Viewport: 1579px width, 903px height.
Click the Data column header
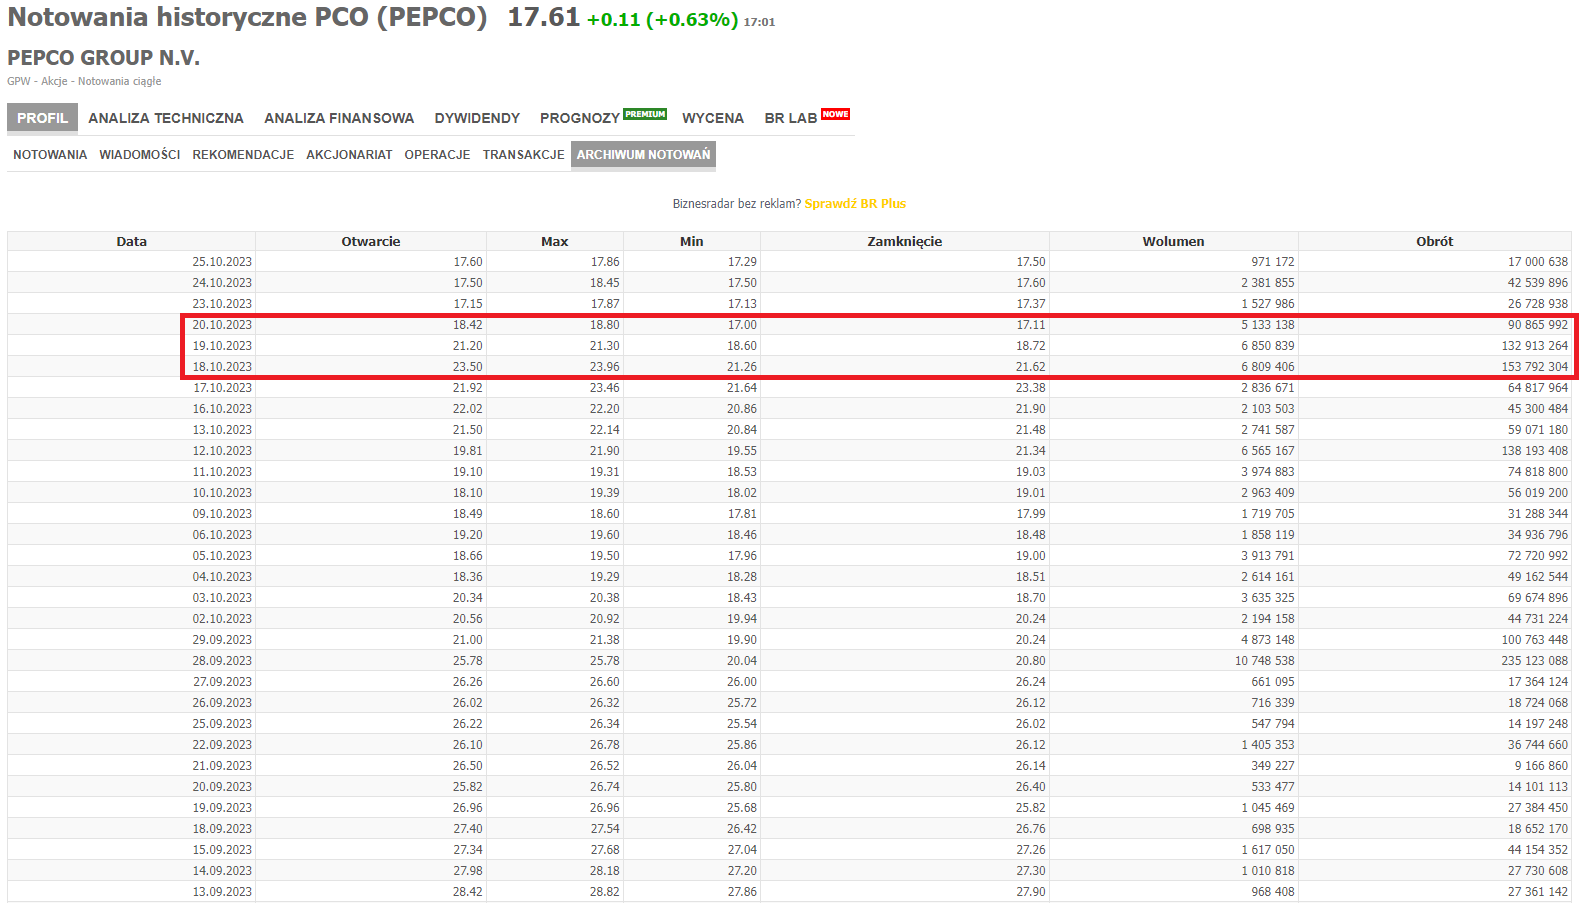pyautogui.click(x=131, y=241)
